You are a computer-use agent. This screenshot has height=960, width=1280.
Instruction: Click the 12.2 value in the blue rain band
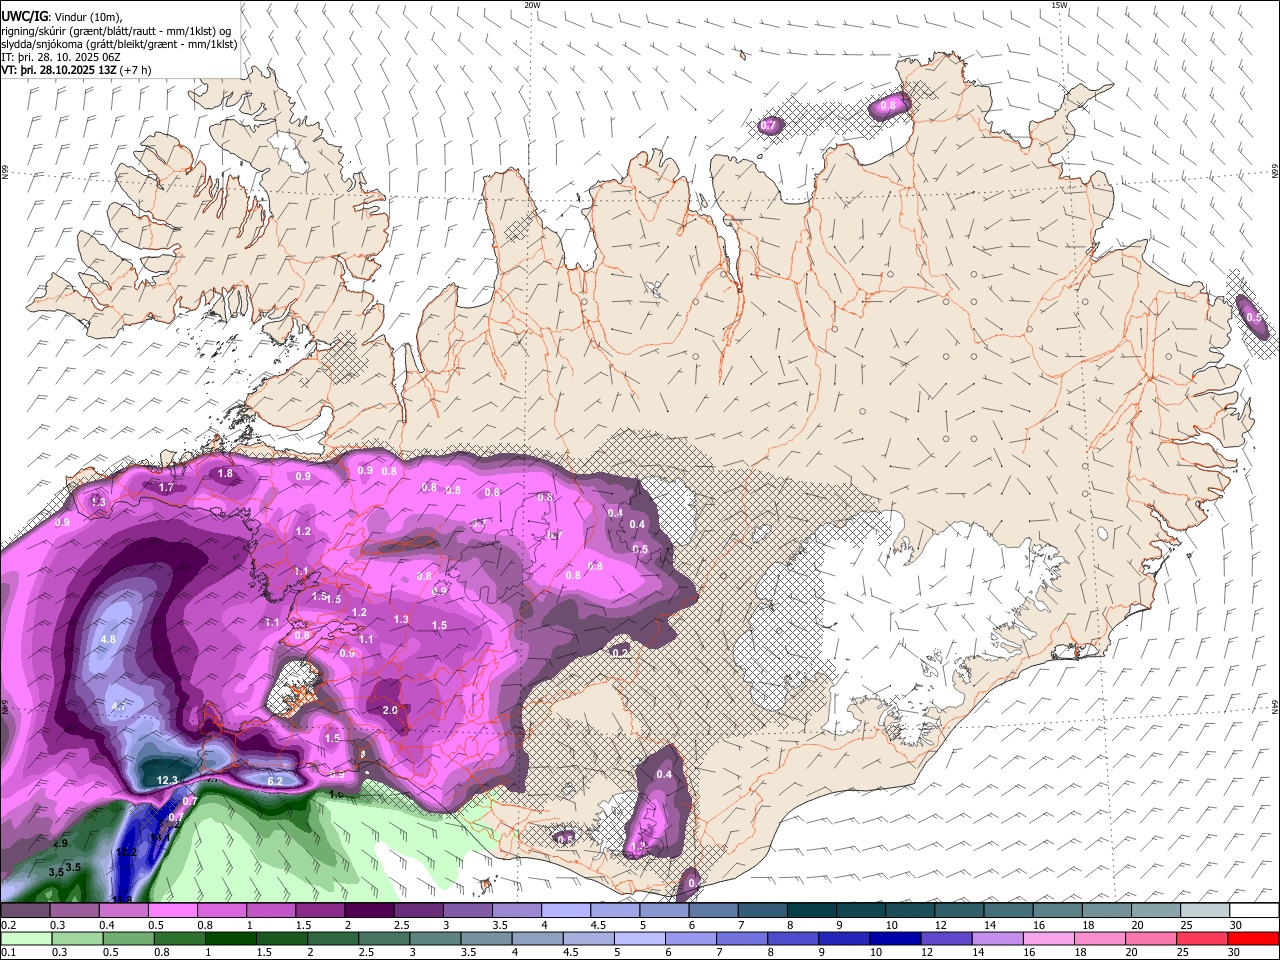coord(127,853)
